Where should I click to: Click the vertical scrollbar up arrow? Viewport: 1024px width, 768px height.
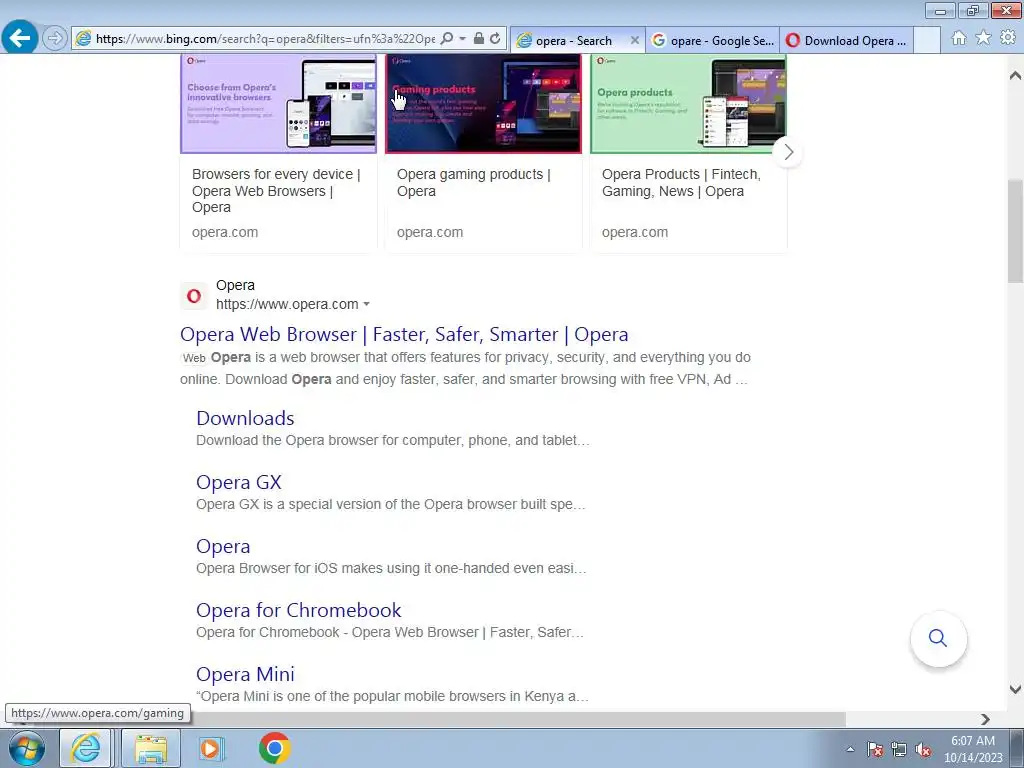(x=1015, y=76)
